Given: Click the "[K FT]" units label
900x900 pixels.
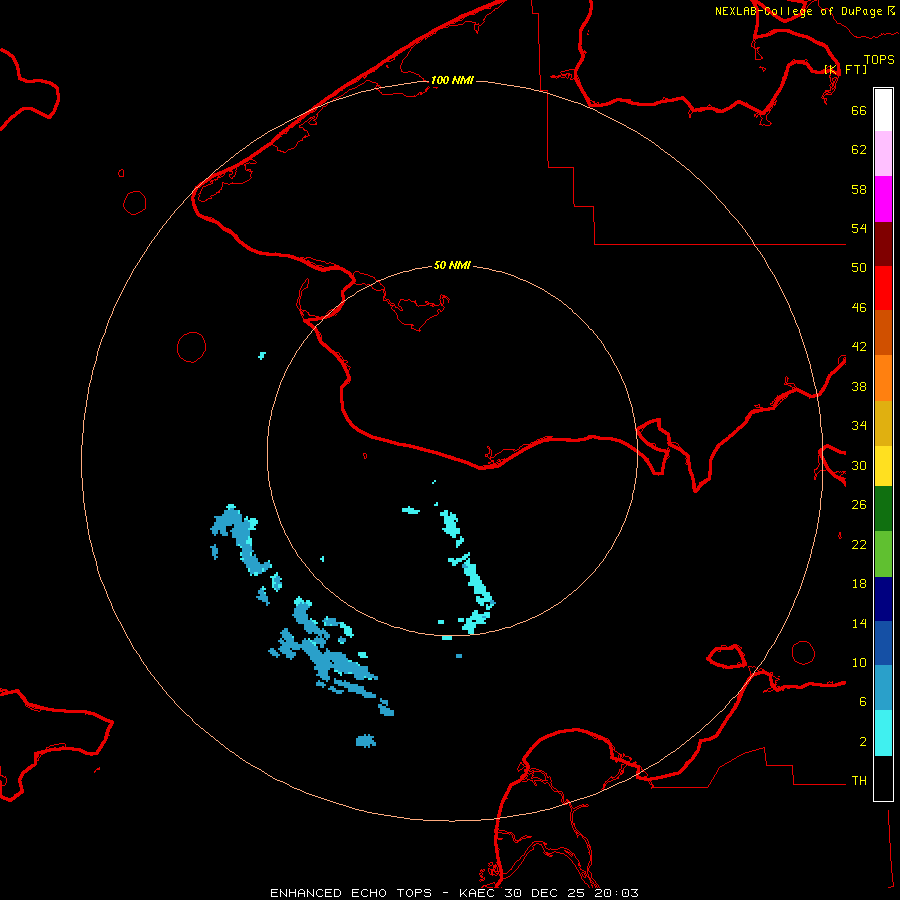Looking at the screenshot, I should [x=846, y=69].
